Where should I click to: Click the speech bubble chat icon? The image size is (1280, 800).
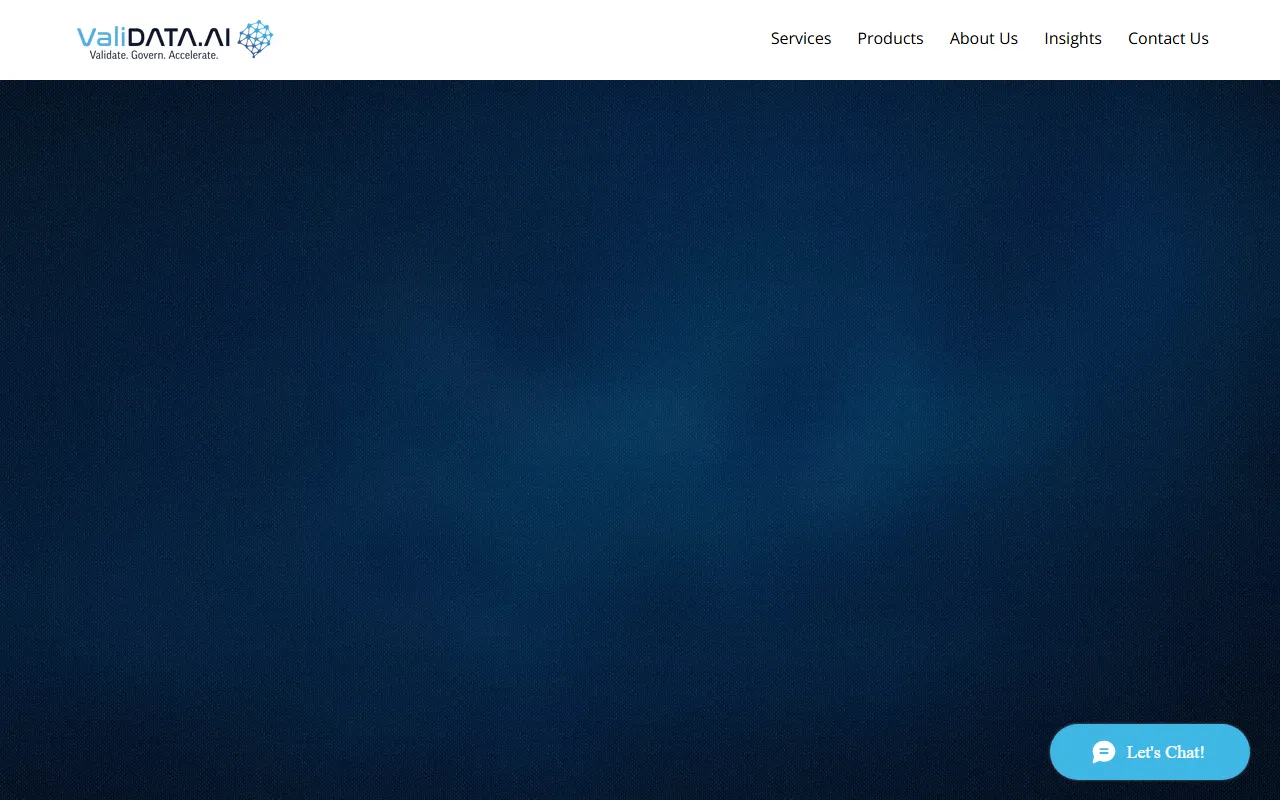[x=1104, y=752]
